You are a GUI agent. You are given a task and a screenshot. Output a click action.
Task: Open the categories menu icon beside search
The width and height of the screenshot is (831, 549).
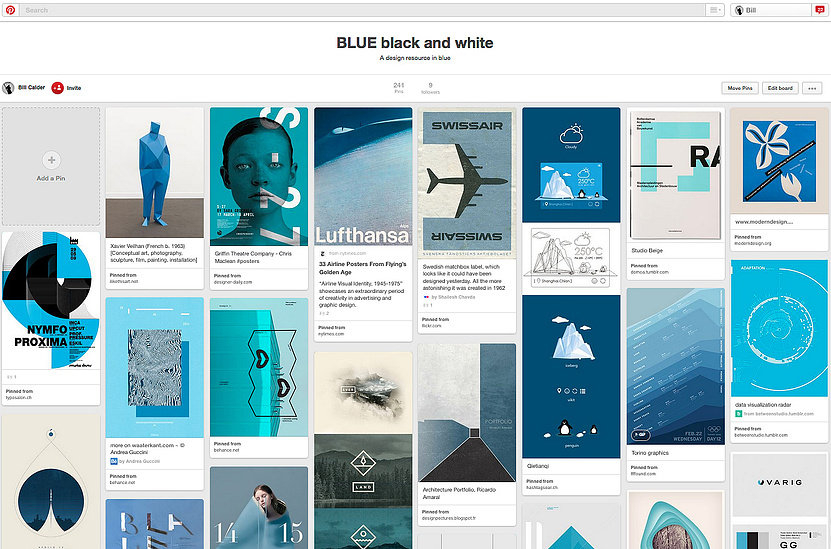(x=714, y=10)
